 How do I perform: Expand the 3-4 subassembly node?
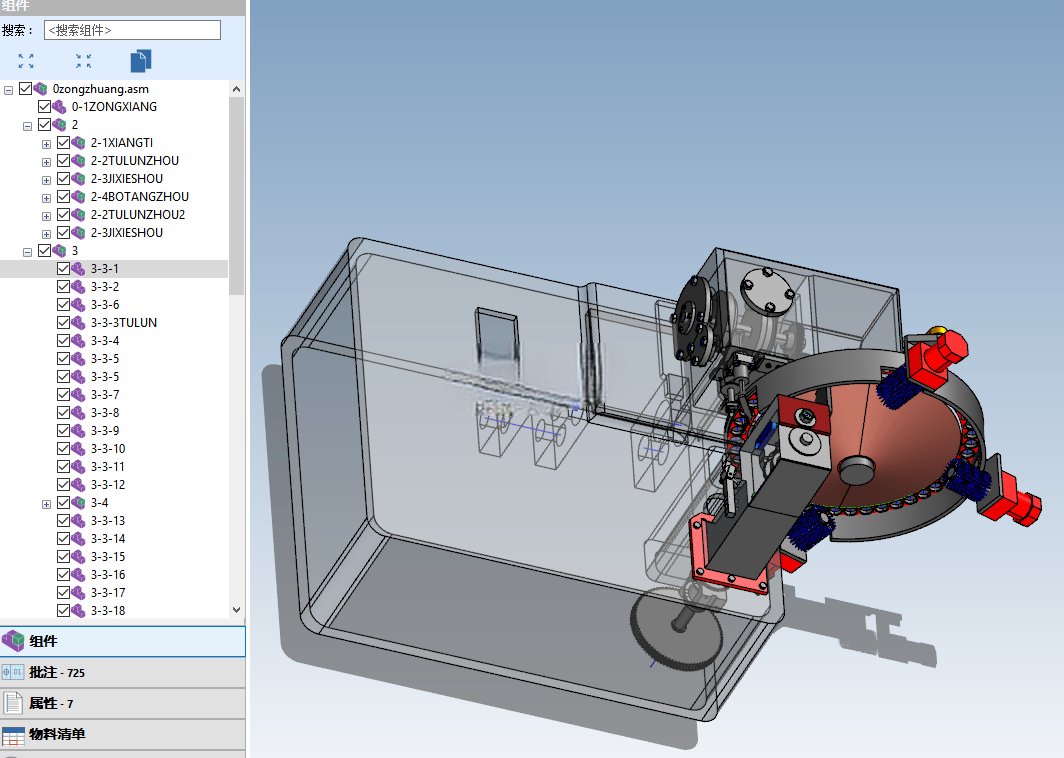pos(46,504)
